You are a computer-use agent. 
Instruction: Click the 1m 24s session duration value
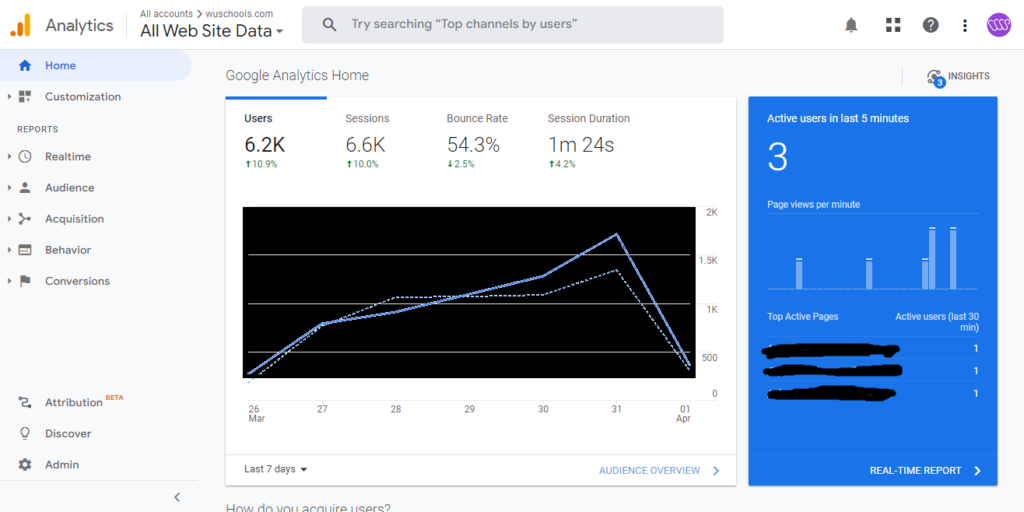click(581, 144)
